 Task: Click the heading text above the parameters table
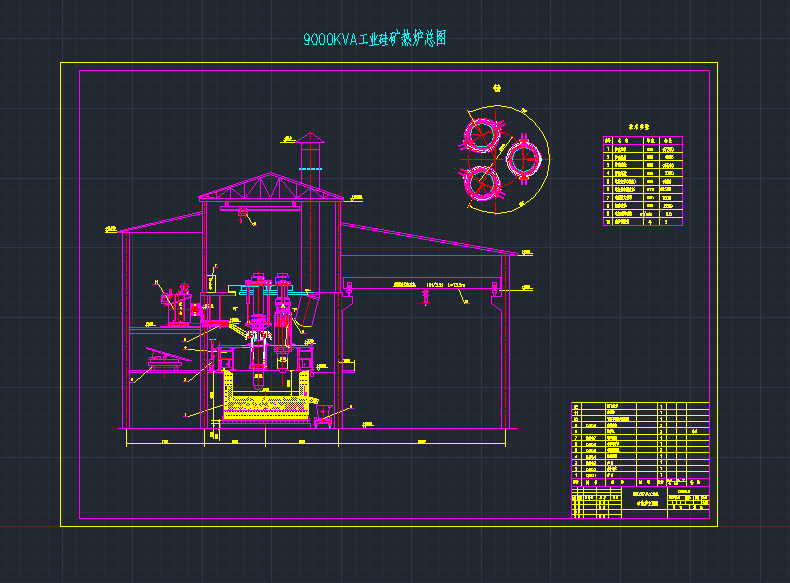point(639,128)
